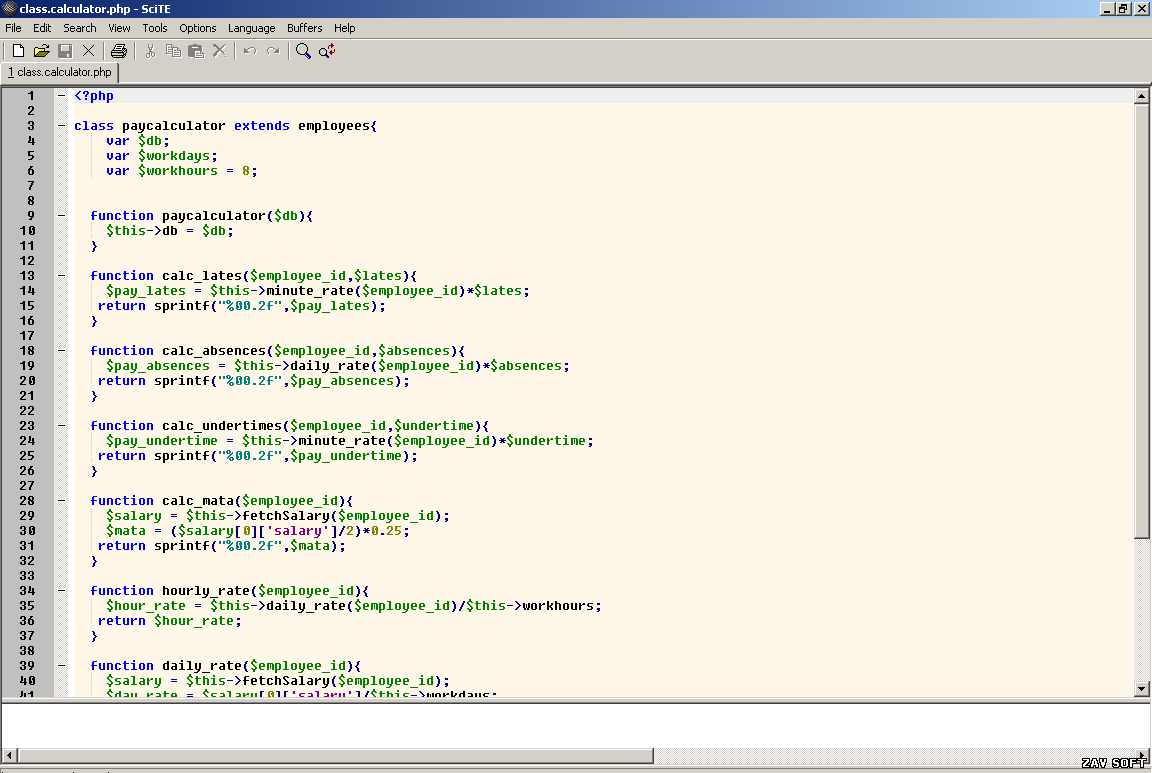Click 'var $workdays;' on line 5
The image size is (1152, 773).
point(162,156)
